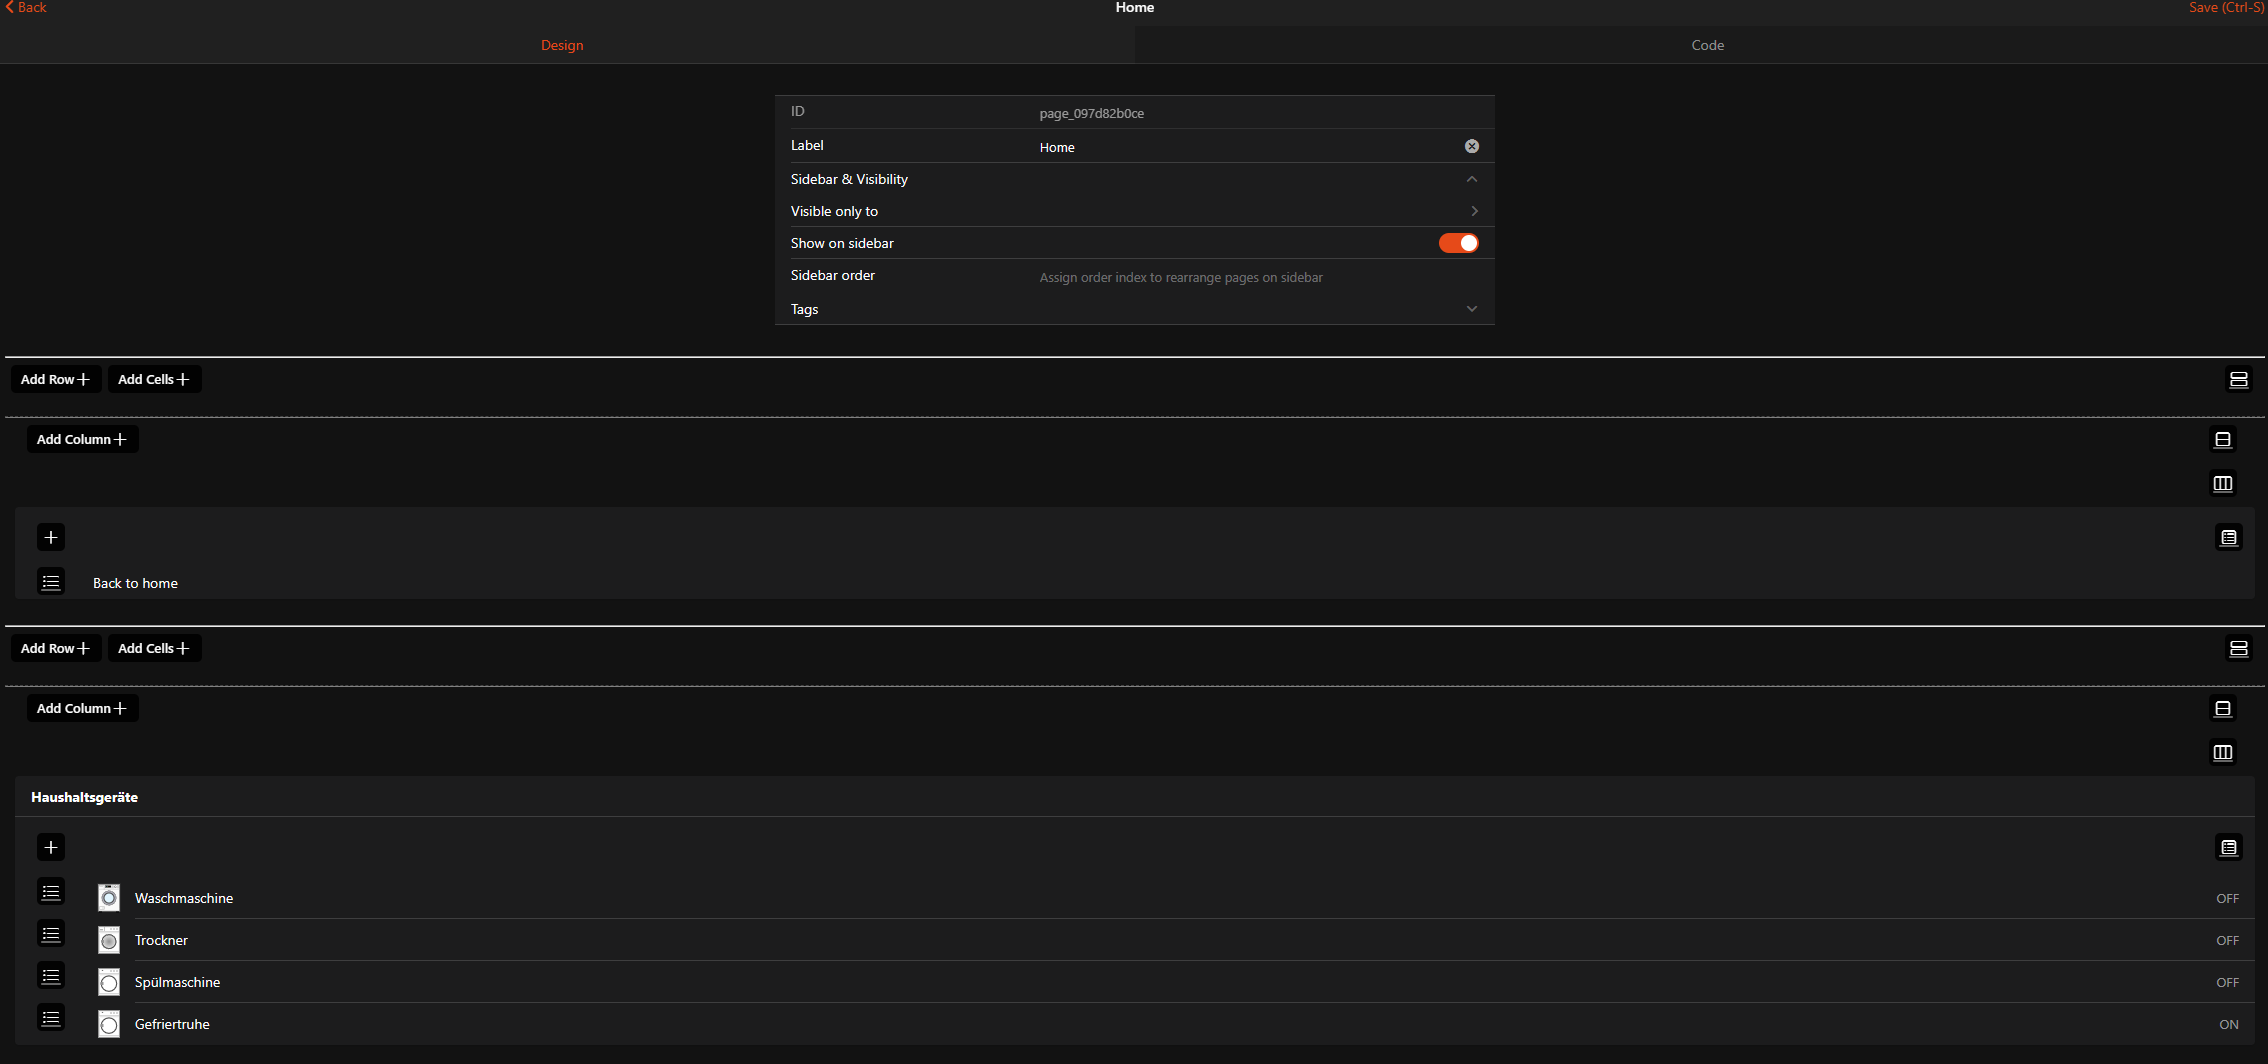Add item with plus under Haushaltsgeräte
The height and width of the screenshot is (1064, 2268).
point(51,848)
